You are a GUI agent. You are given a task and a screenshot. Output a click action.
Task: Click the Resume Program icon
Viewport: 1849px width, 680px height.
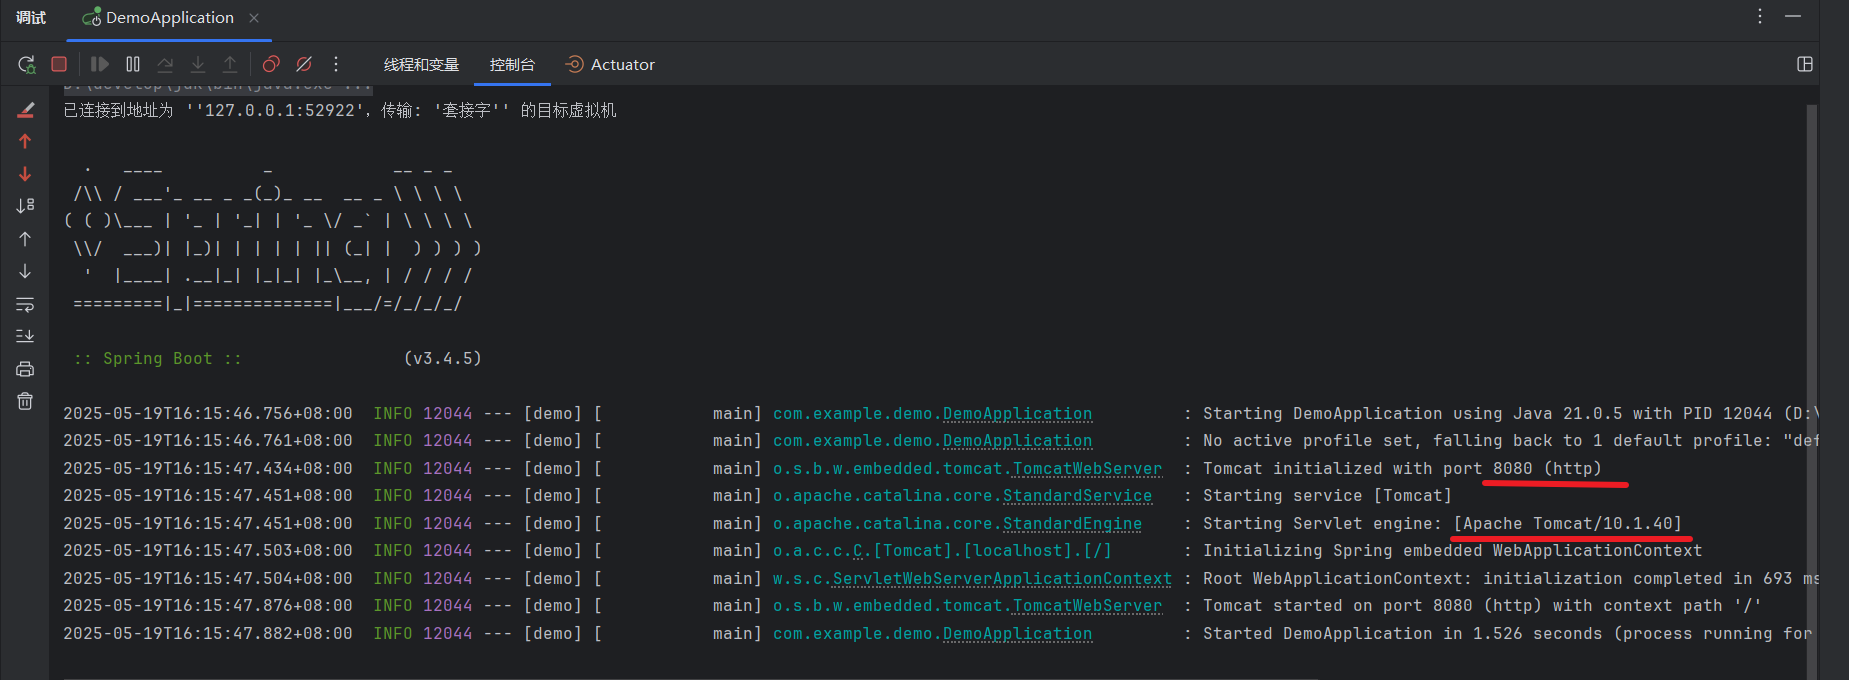(100, 64)
